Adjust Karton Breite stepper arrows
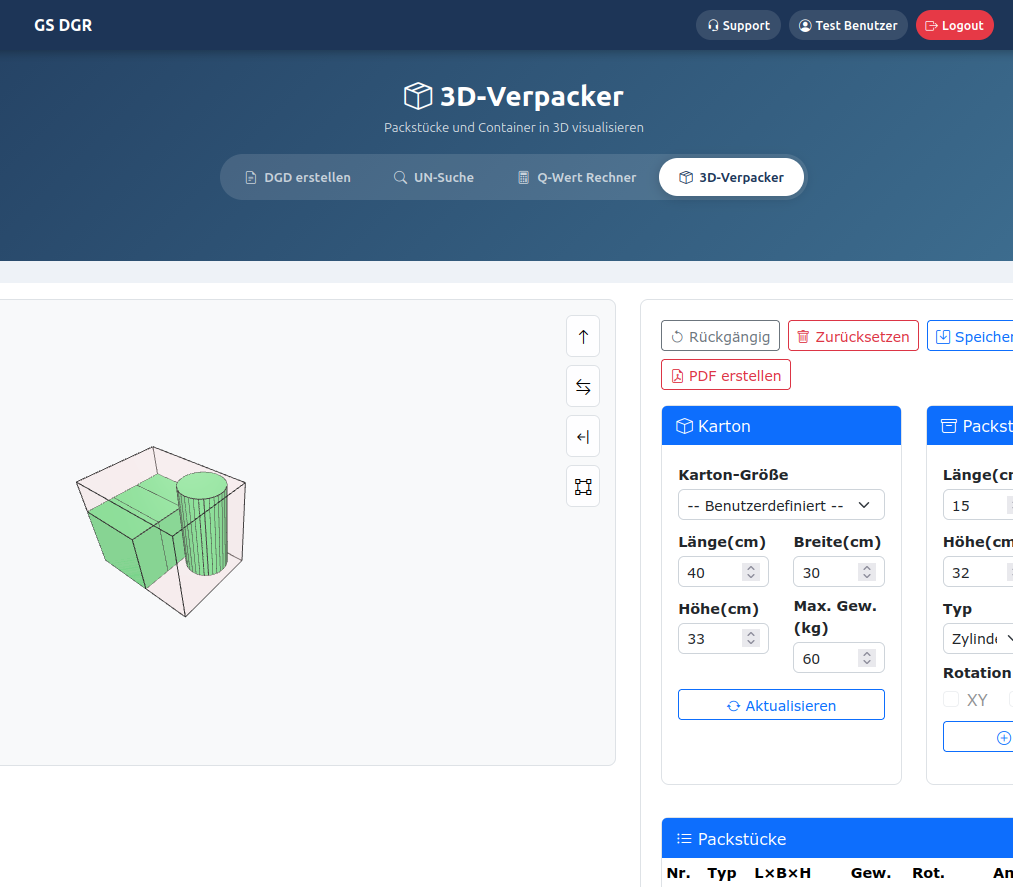This screenshot has width=1013, height=887. [867, 572]
